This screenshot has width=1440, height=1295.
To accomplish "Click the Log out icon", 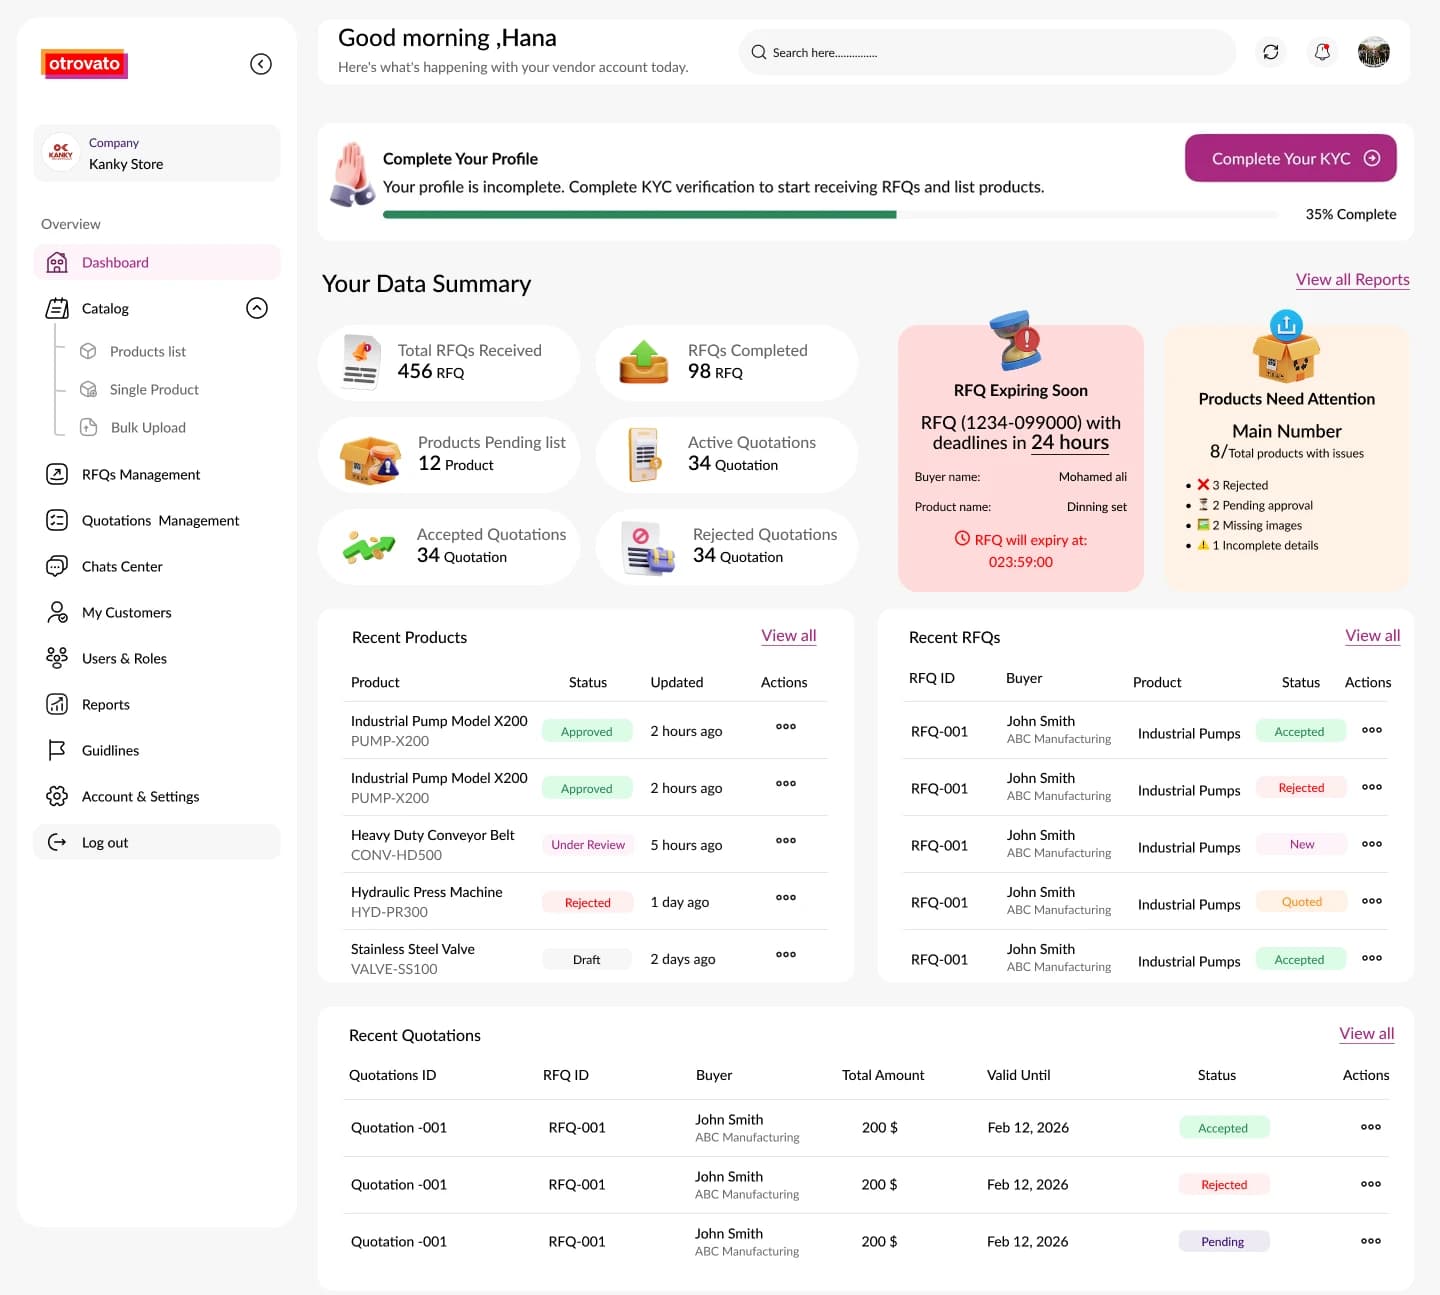I will (x=57, y=842).
